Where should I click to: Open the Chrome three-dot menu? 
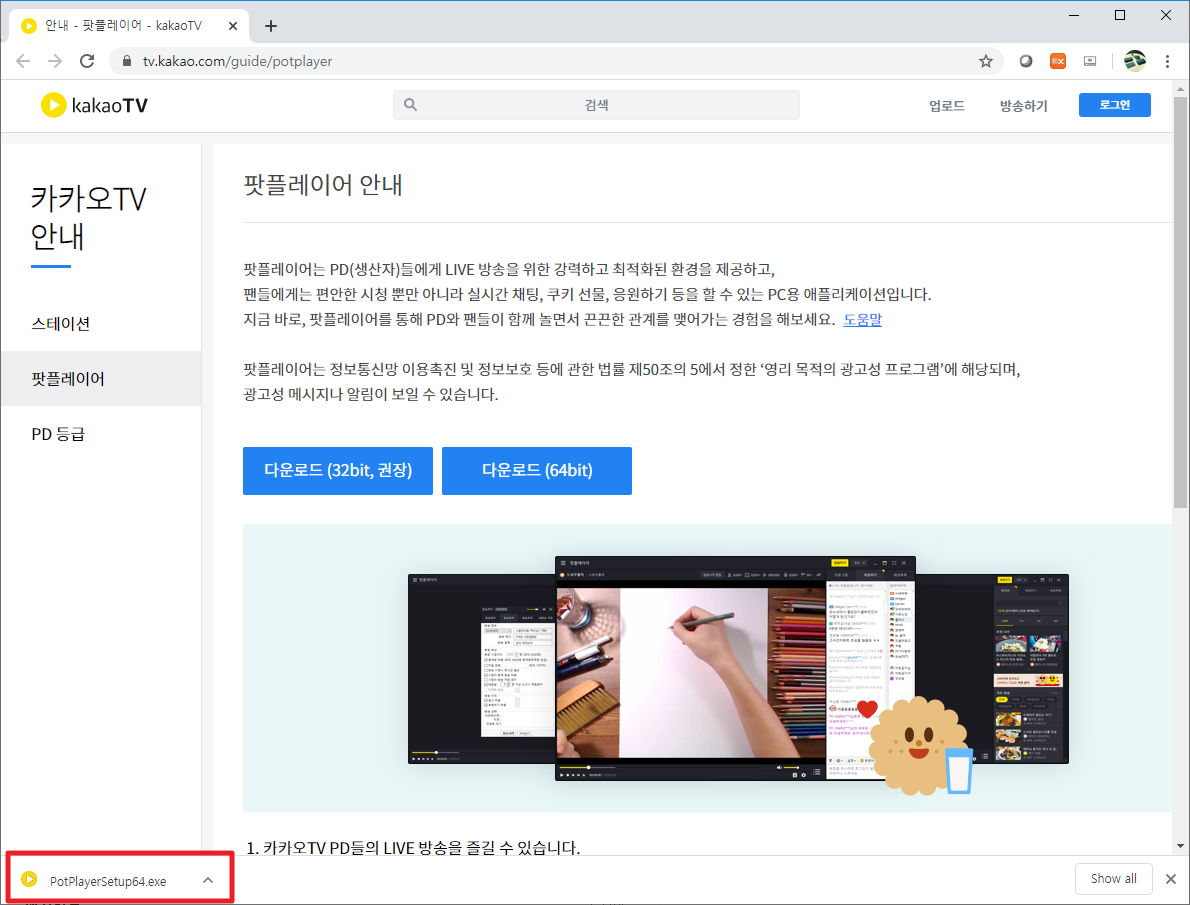1167,61
